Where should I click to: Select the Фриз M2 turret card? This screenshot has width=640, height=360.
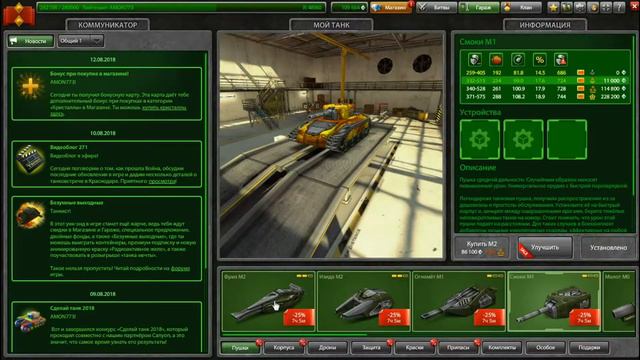pos(268,301)
